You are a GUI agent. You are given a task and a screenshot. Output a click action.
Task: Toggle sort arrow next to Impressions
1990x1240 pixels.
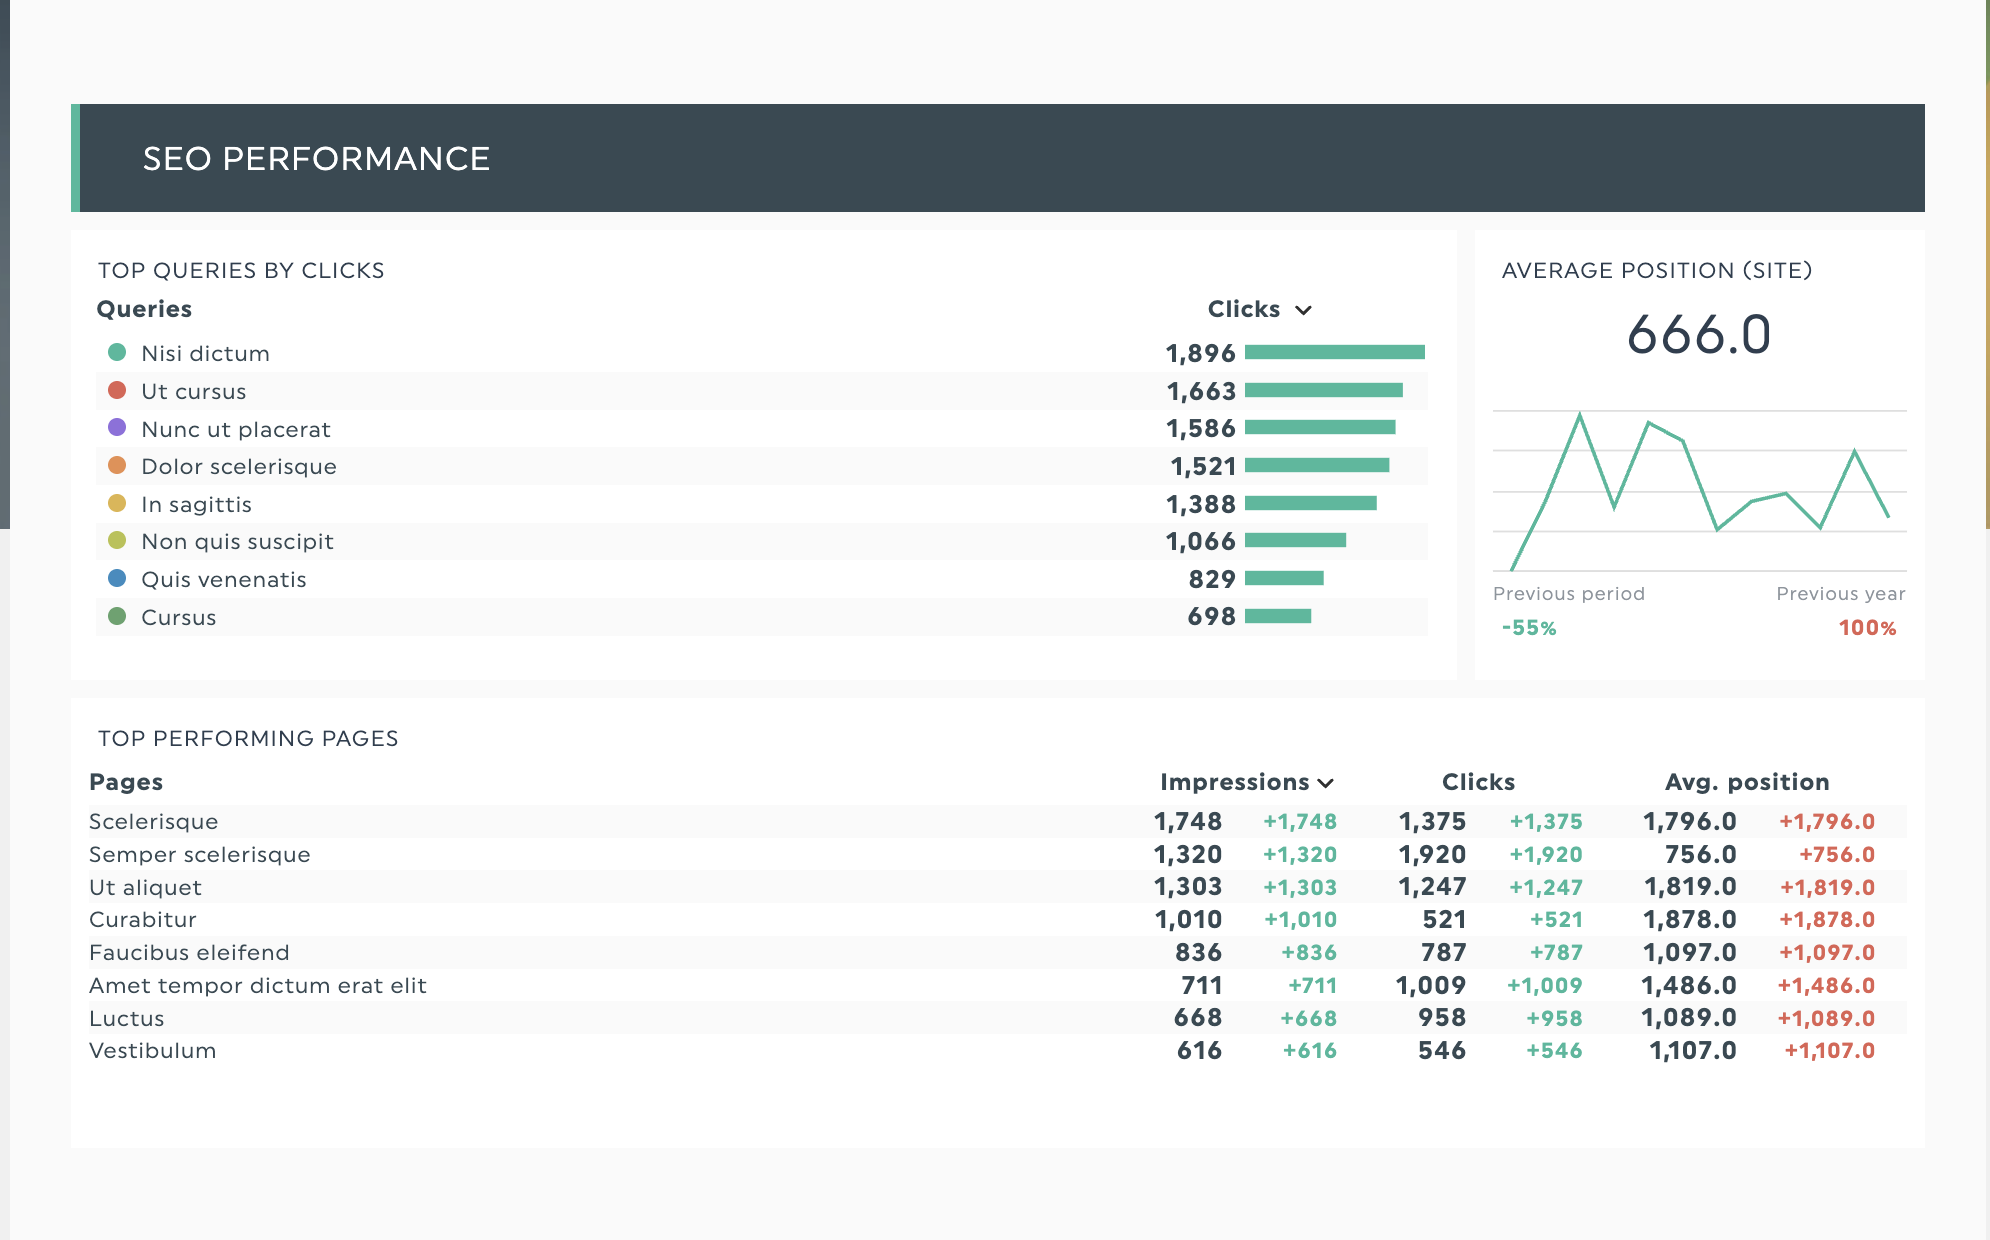click(1326, 783)
